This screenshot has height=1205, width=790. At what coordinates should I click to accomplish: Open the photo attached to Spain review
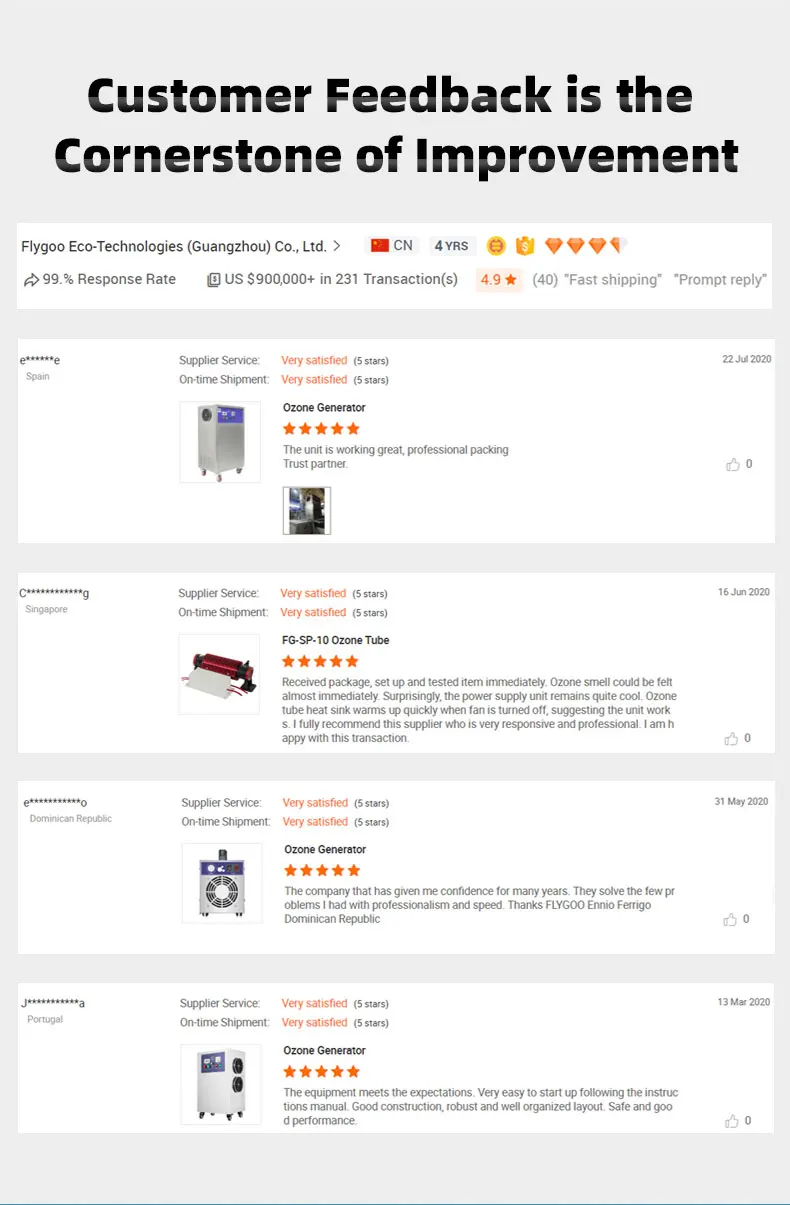coord(306,511)
